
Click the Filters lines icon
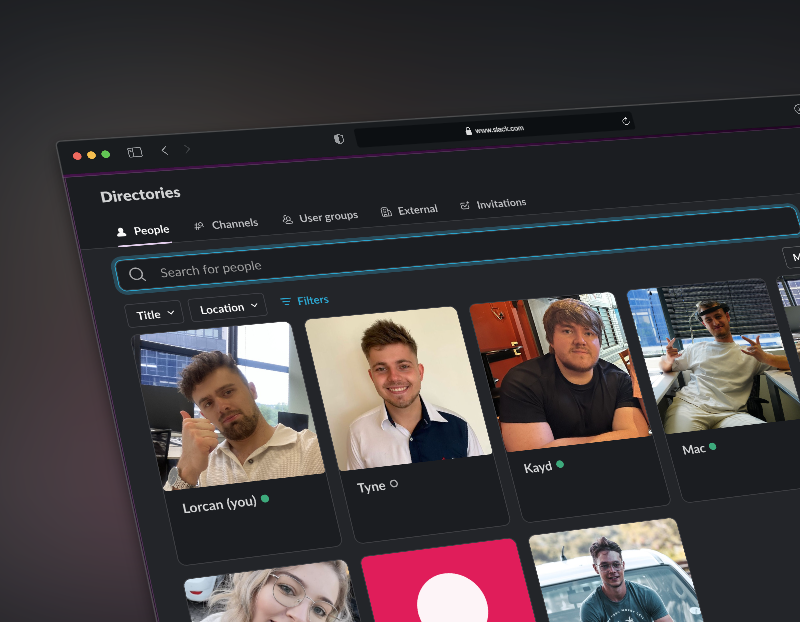tap(286, 302)
